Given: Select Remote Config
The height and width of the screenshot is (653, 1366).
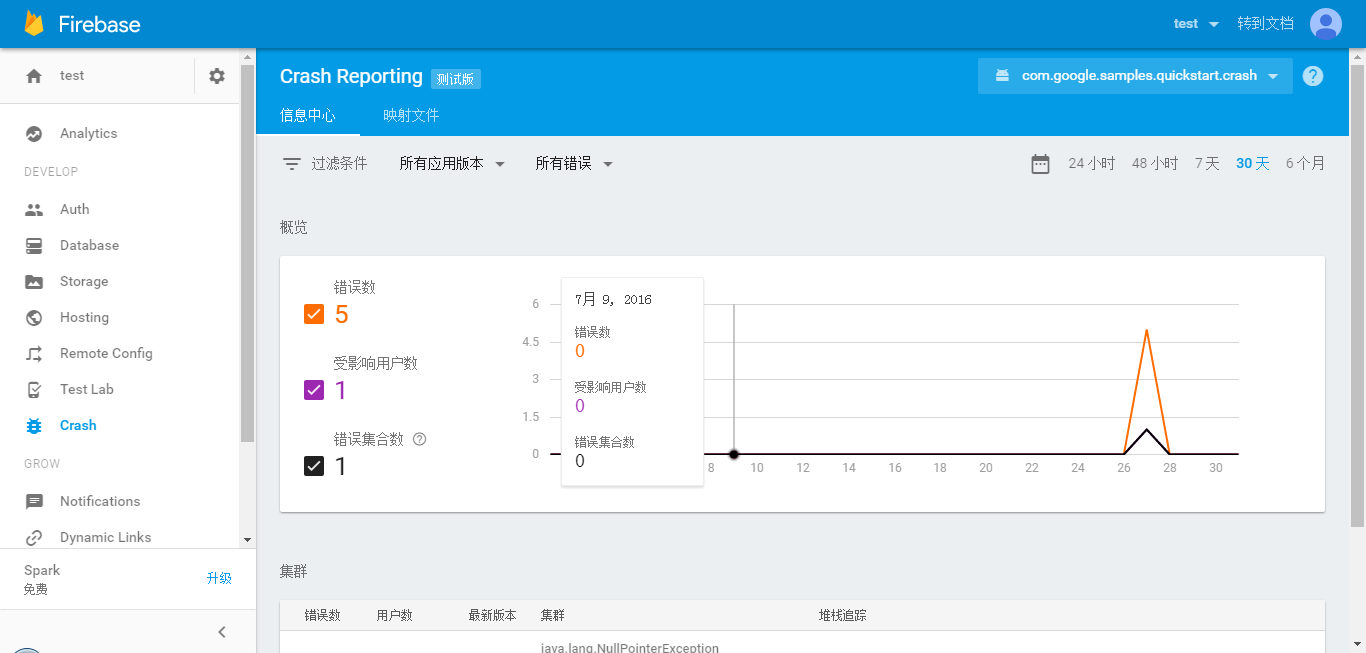Looking at the screenshot, I should point(106,353).
